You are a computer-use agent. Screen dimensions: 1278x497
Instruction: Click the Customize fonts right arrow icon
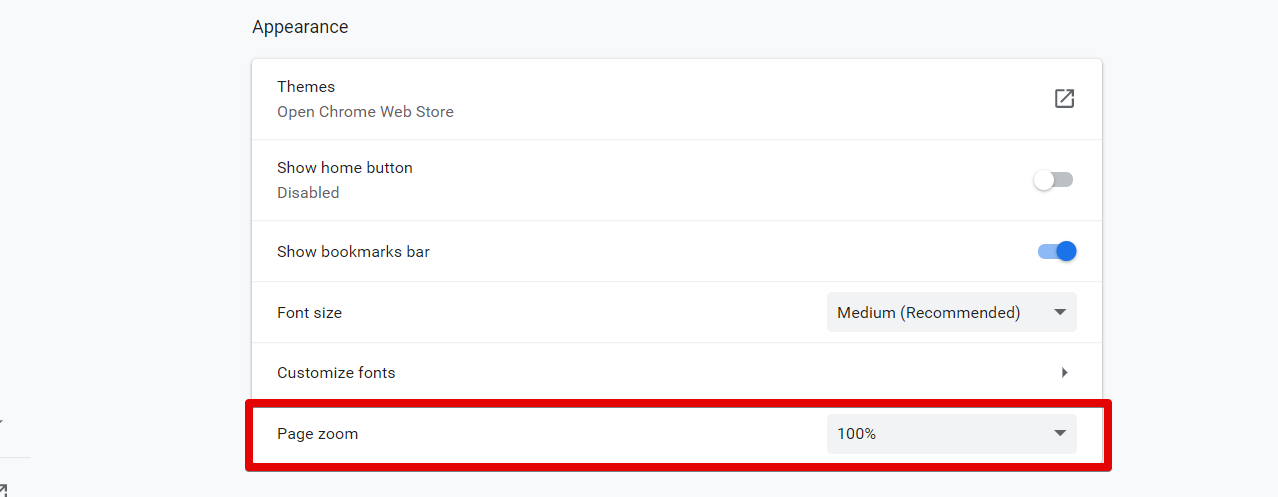pyautogui.click(x=1064, y=373)
